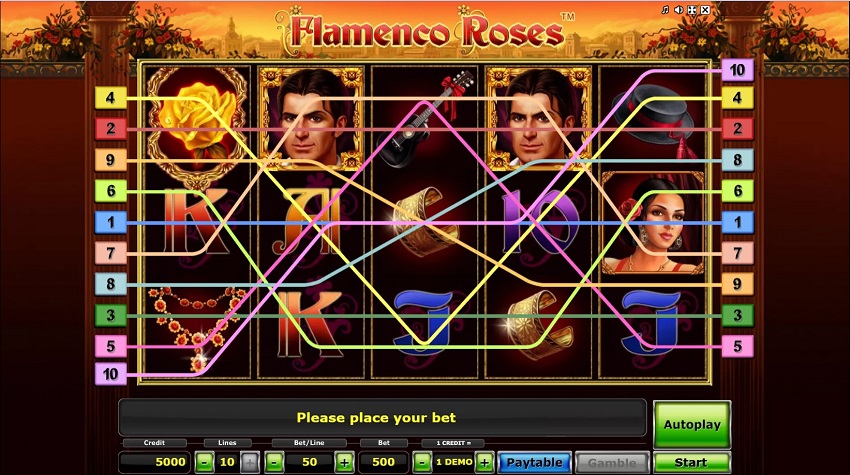Select payline 4 marker on left
The height and width of the screenshot is (475, 850).
coord(111,98)
